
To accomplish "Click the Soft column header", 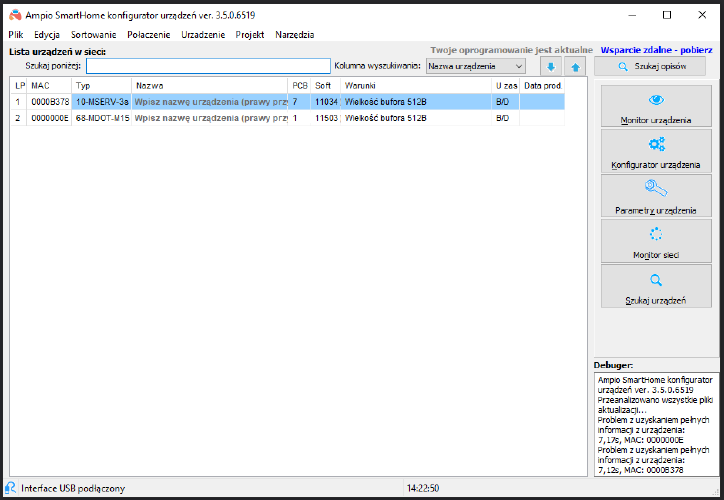I will pos(326,85).
